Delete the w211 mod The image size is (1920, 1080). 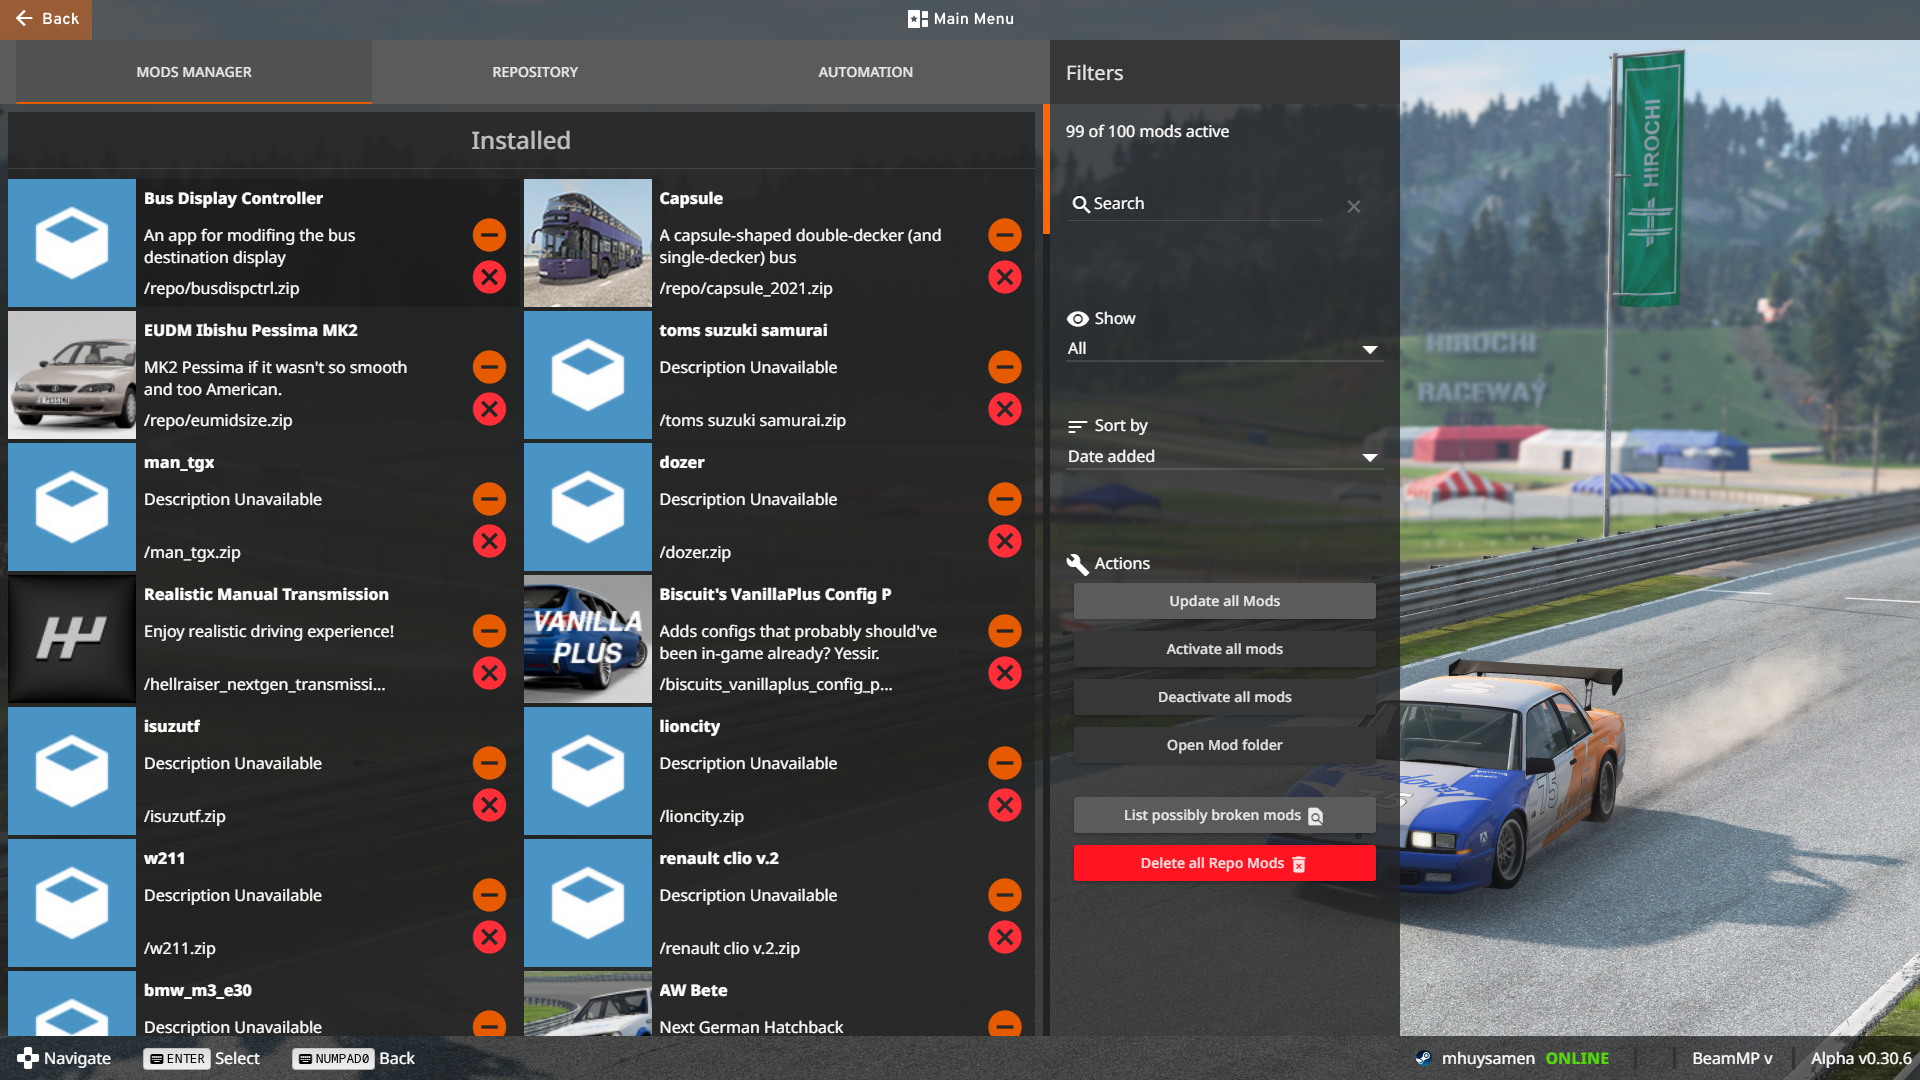489,937
